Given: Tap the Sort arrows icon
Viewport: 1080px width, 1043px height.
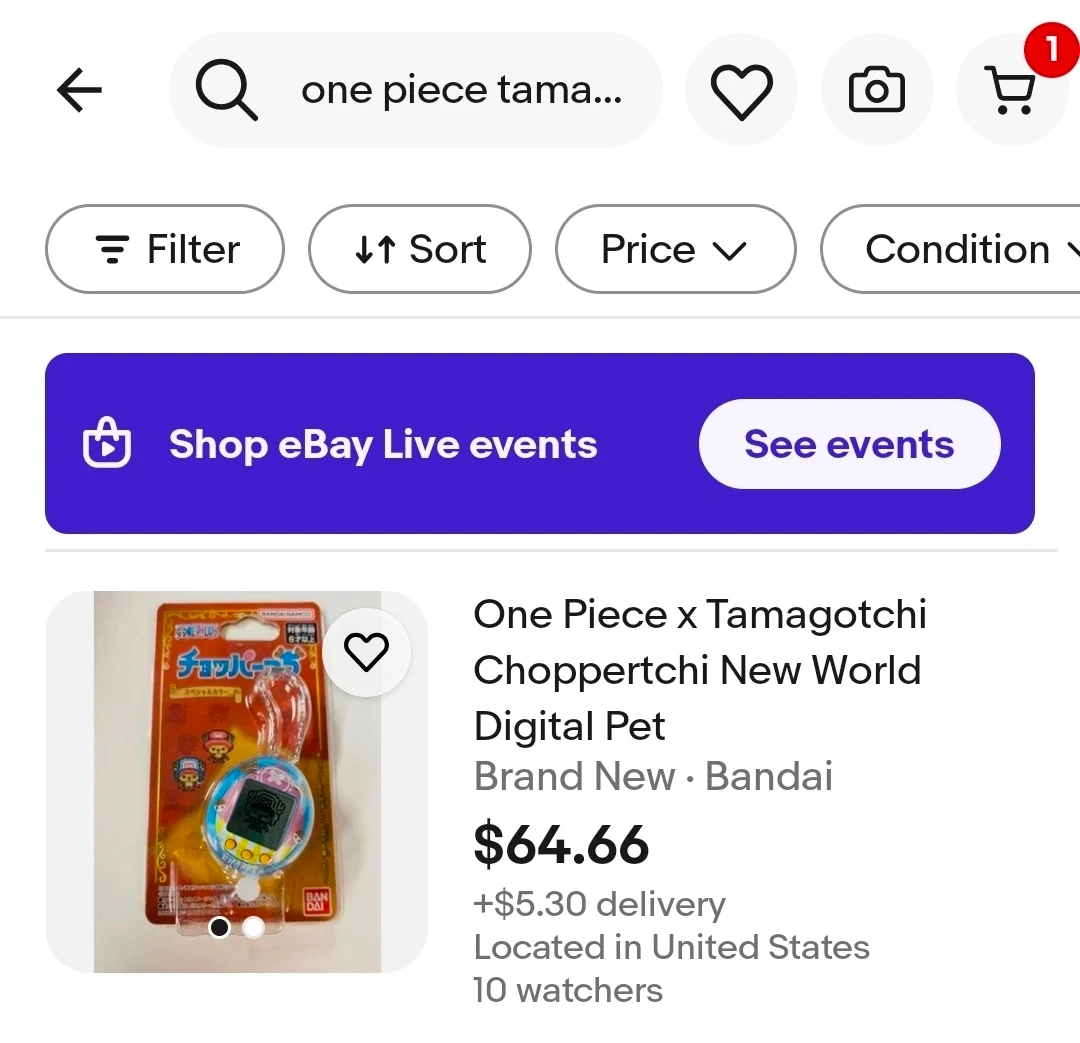Looking at the screenshot, I should click(376, 249).
